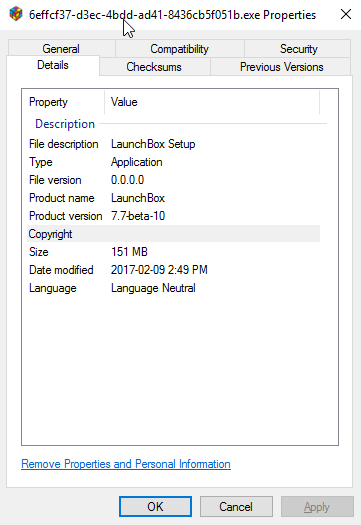
Task: Select the File description row label
Action: click(64, 144)
